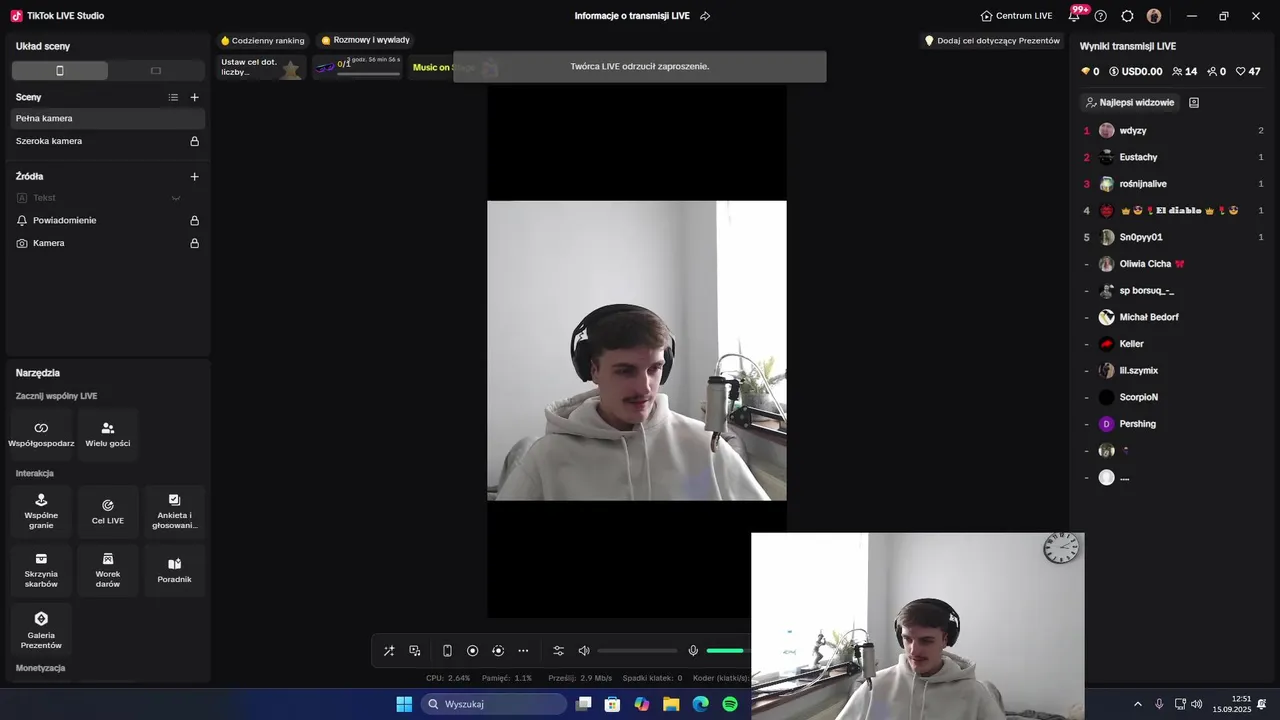Select the portrait layout mode

pyautogui.click(x=60, y=71)
